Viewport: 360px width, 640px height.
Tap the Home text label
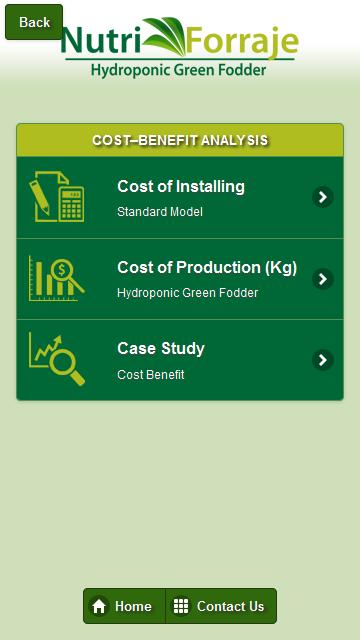[133, 607]
